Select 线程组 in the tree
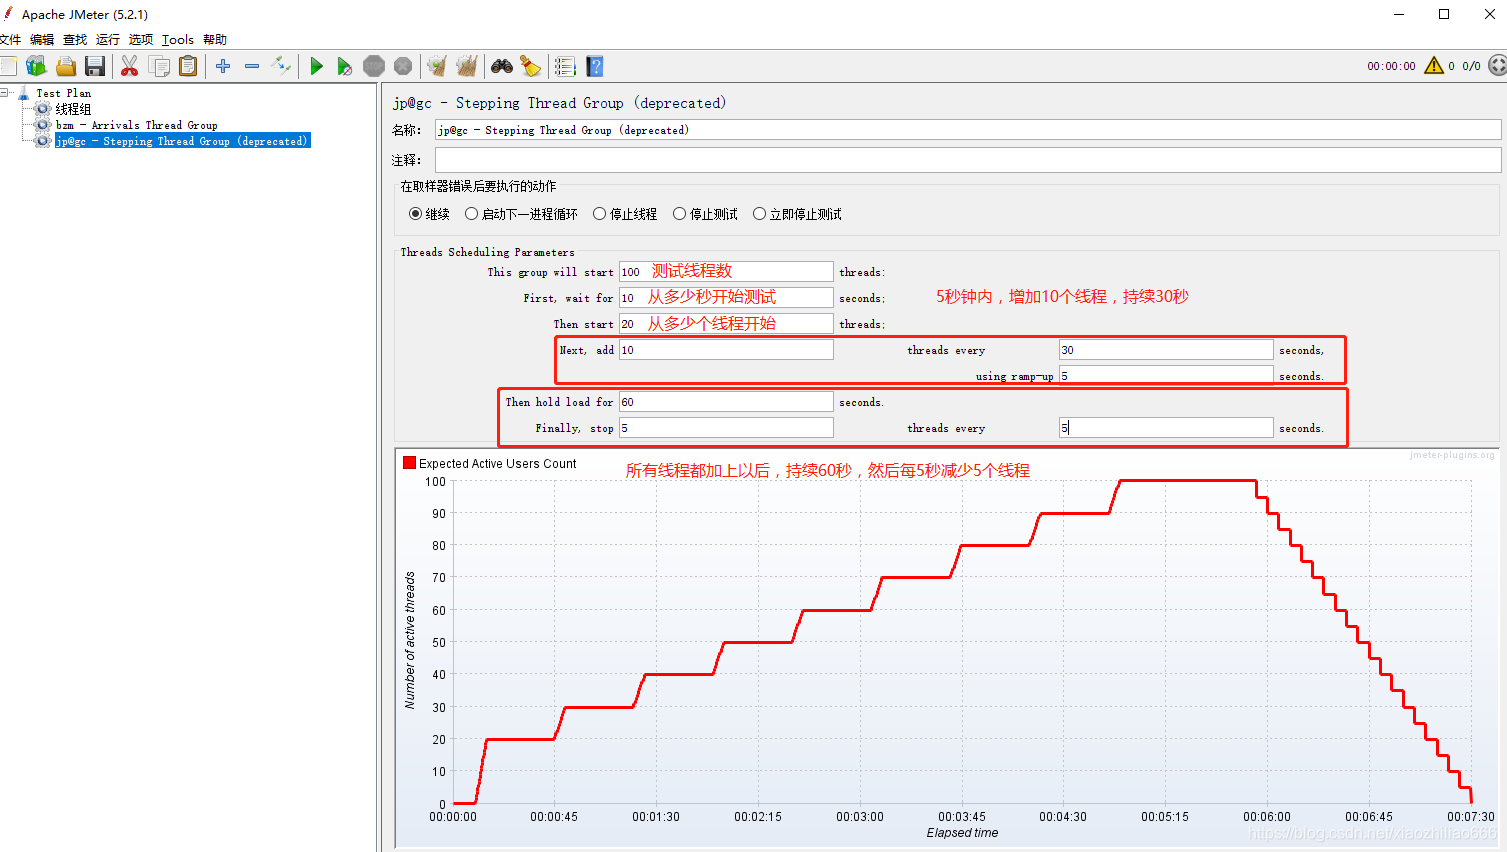The image size is (1507, 852). [73, 109]
